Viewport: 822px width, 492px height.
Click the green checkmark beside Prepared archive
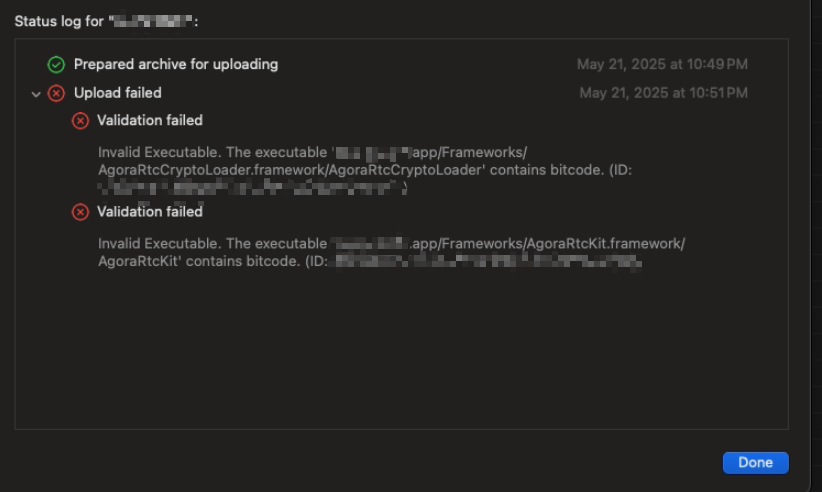point(56,64)
